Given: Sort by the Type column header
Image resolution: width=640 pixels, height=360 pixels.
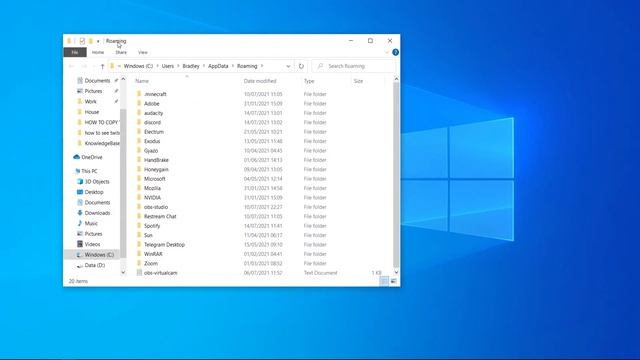Looking at the screenshot, I should [x=309, y=81].
